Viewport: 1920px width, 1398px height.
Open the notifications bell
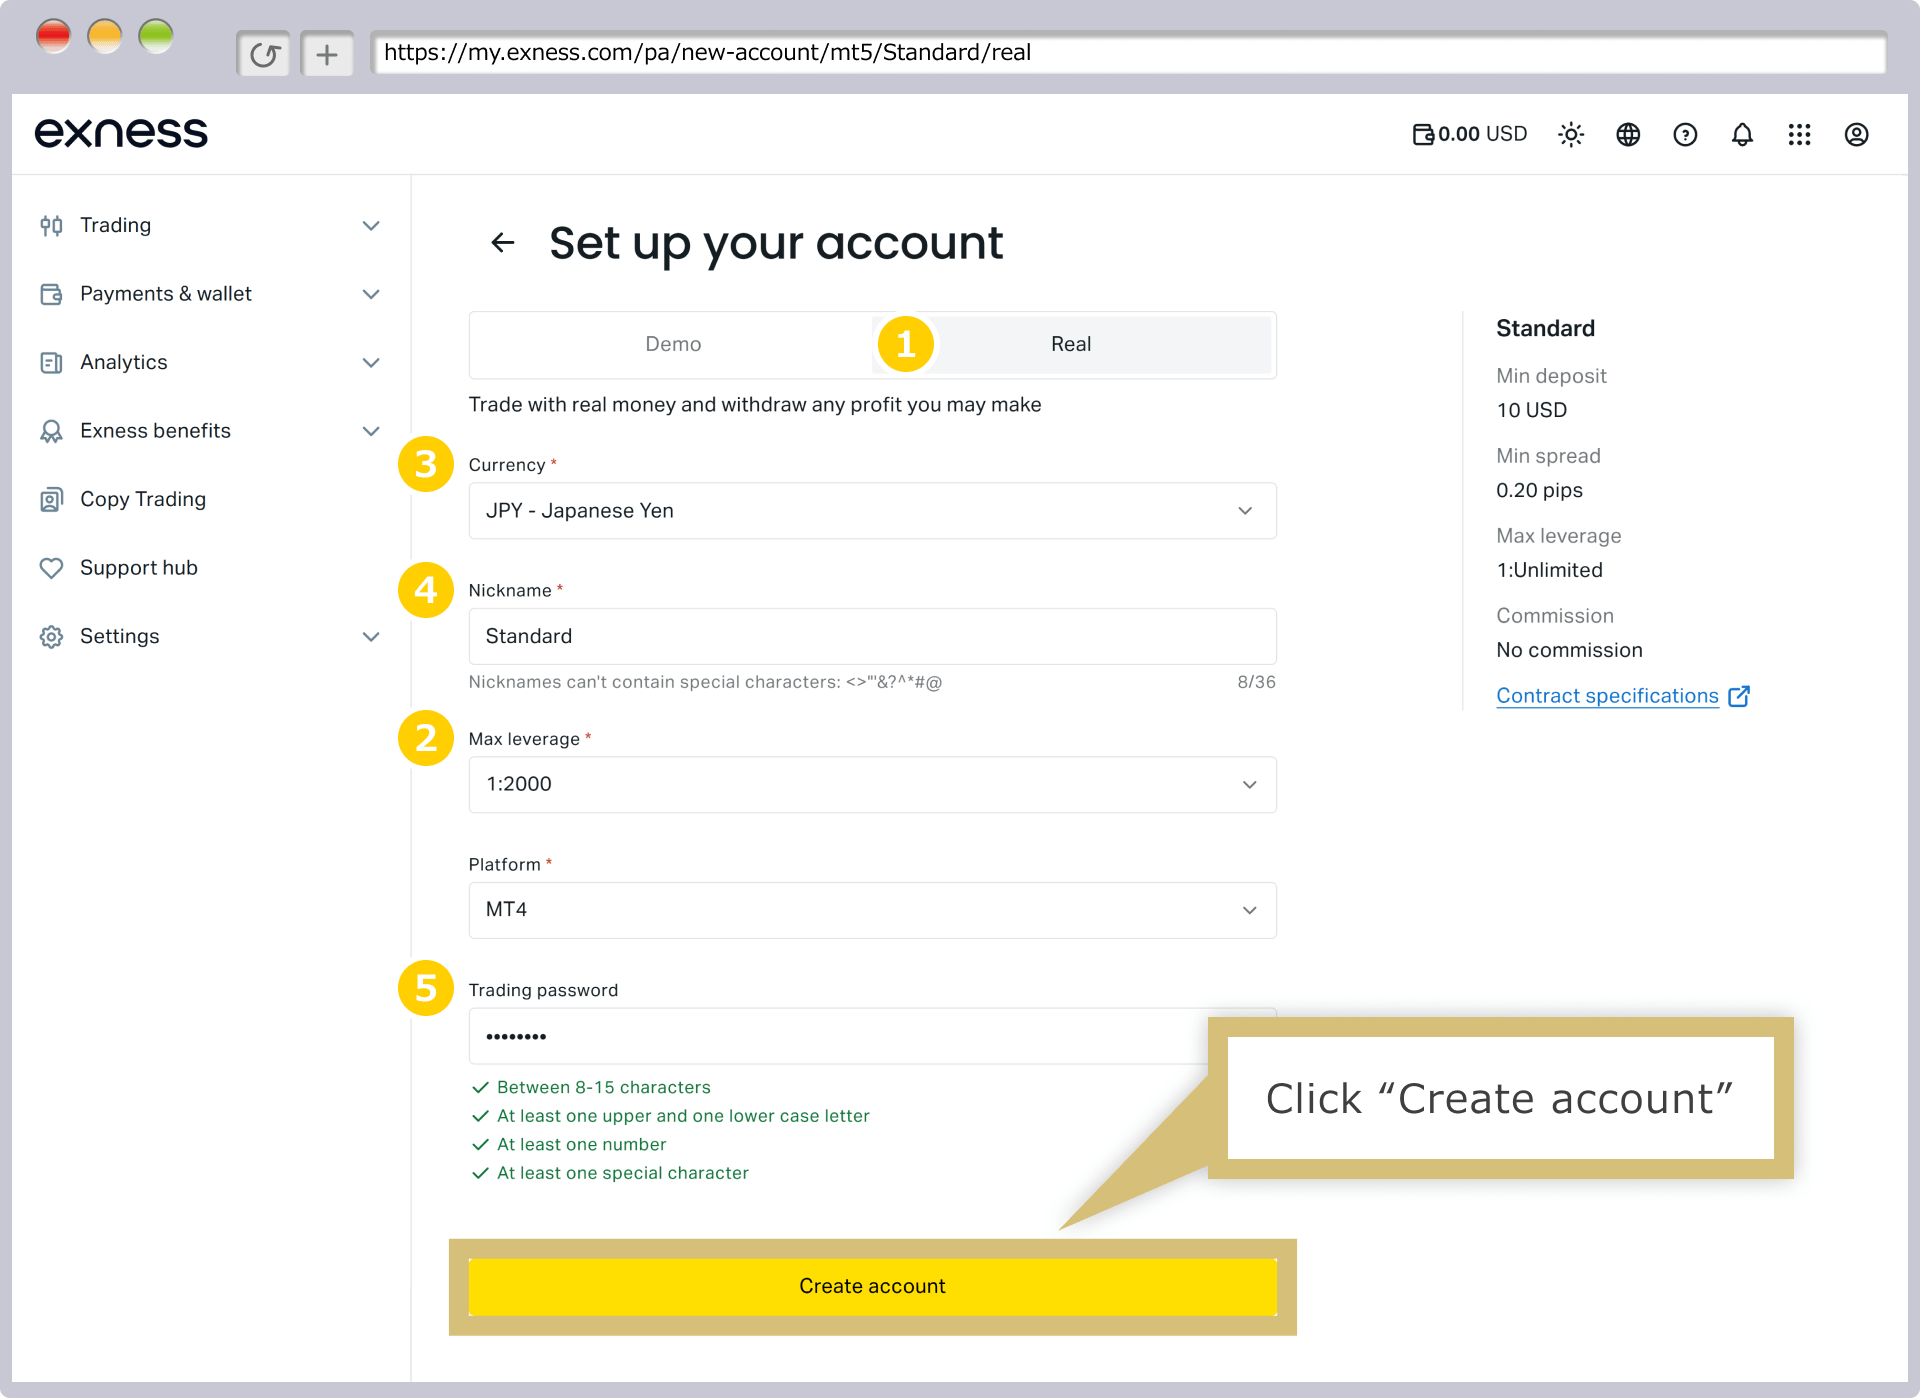[x=1742, y=134]
